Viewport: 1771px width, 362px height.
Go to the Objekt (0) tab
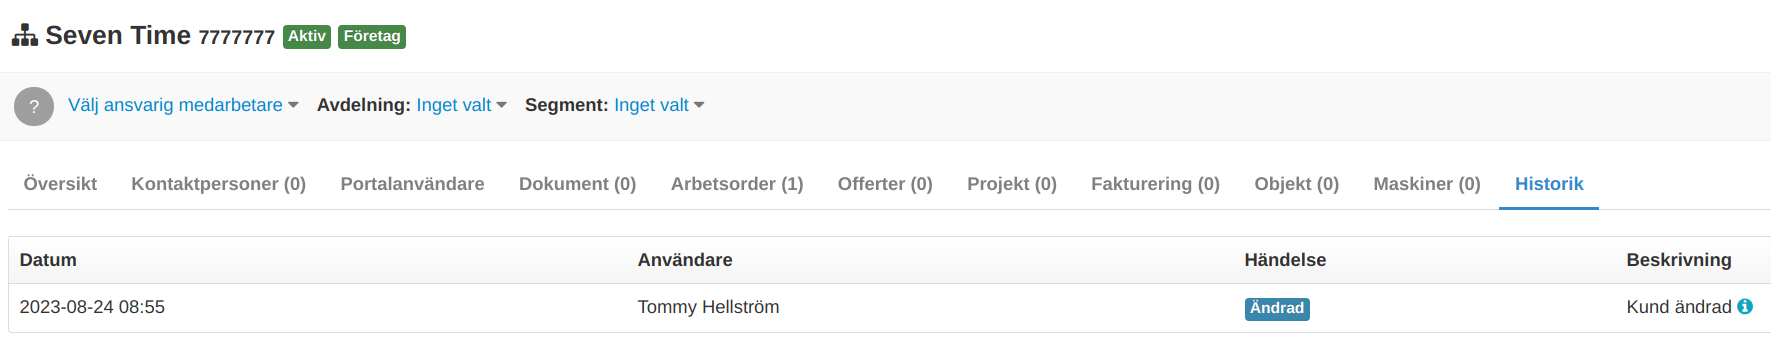[x=1296, y=184]
